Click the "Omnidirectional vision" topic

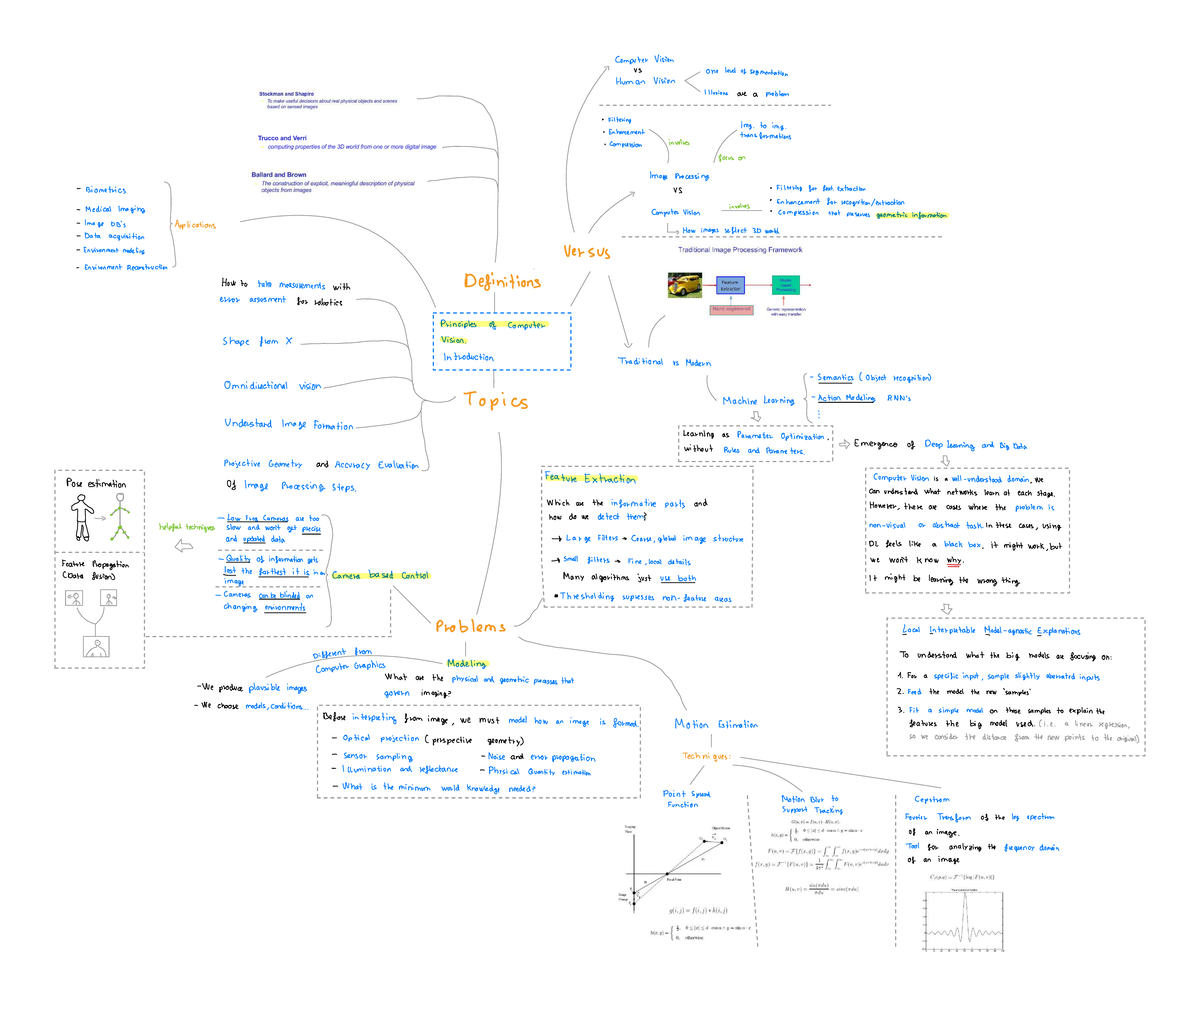point(272,385)
